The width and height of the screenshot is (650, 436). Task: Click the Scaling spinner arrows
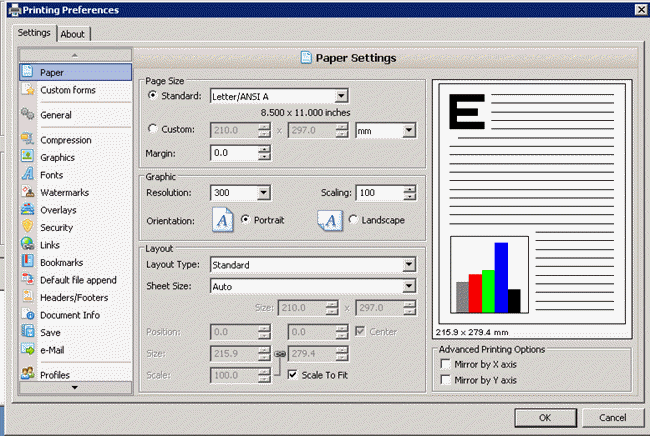(410, 193)
